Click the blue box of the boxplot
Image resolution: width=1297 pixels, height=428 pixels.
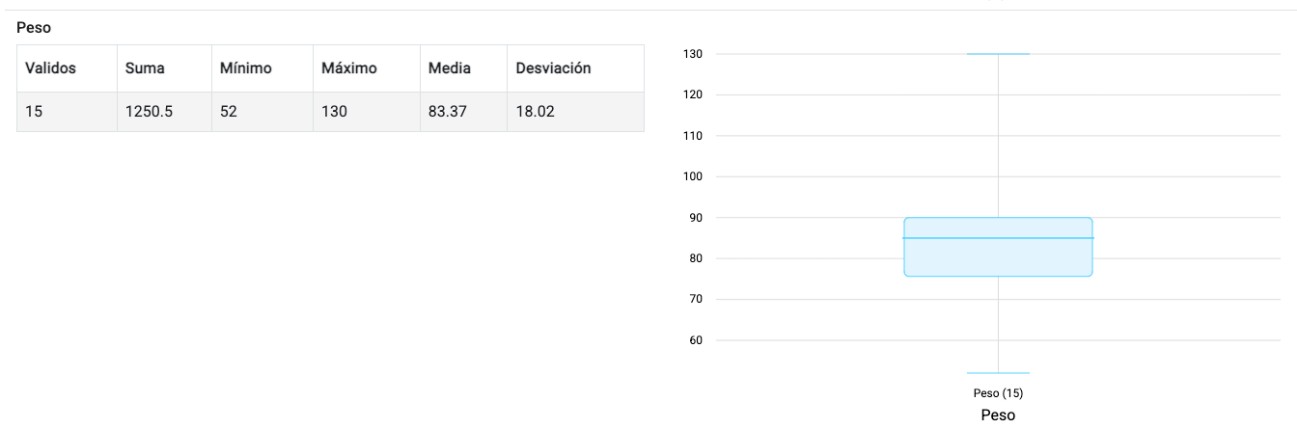pyautogui.click(x=998, y=258)
